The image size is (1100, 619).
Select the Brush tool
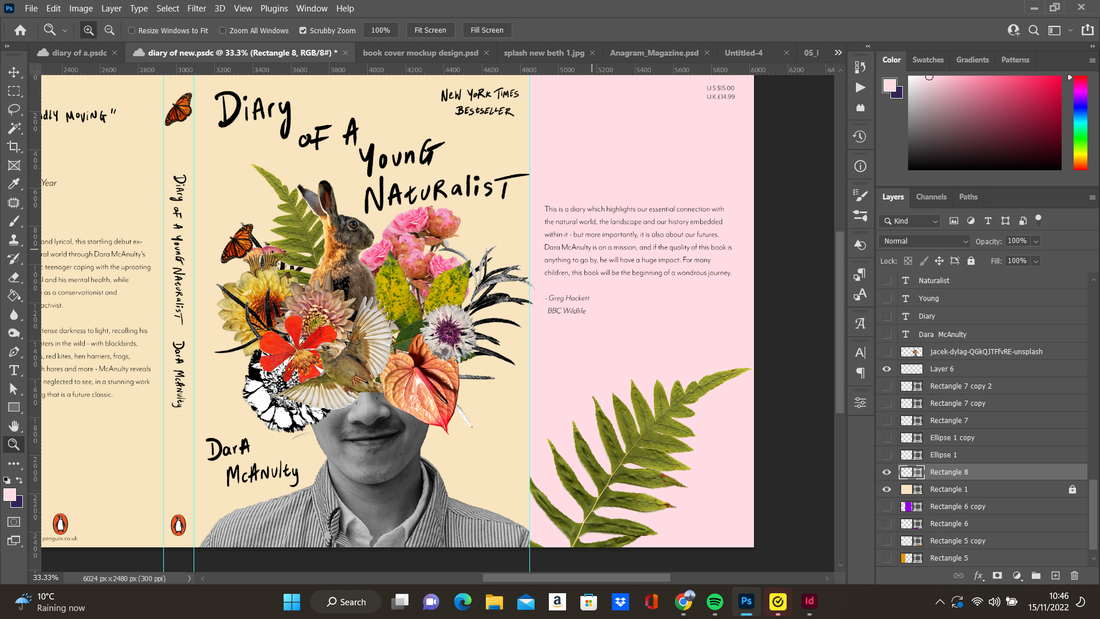13,221
